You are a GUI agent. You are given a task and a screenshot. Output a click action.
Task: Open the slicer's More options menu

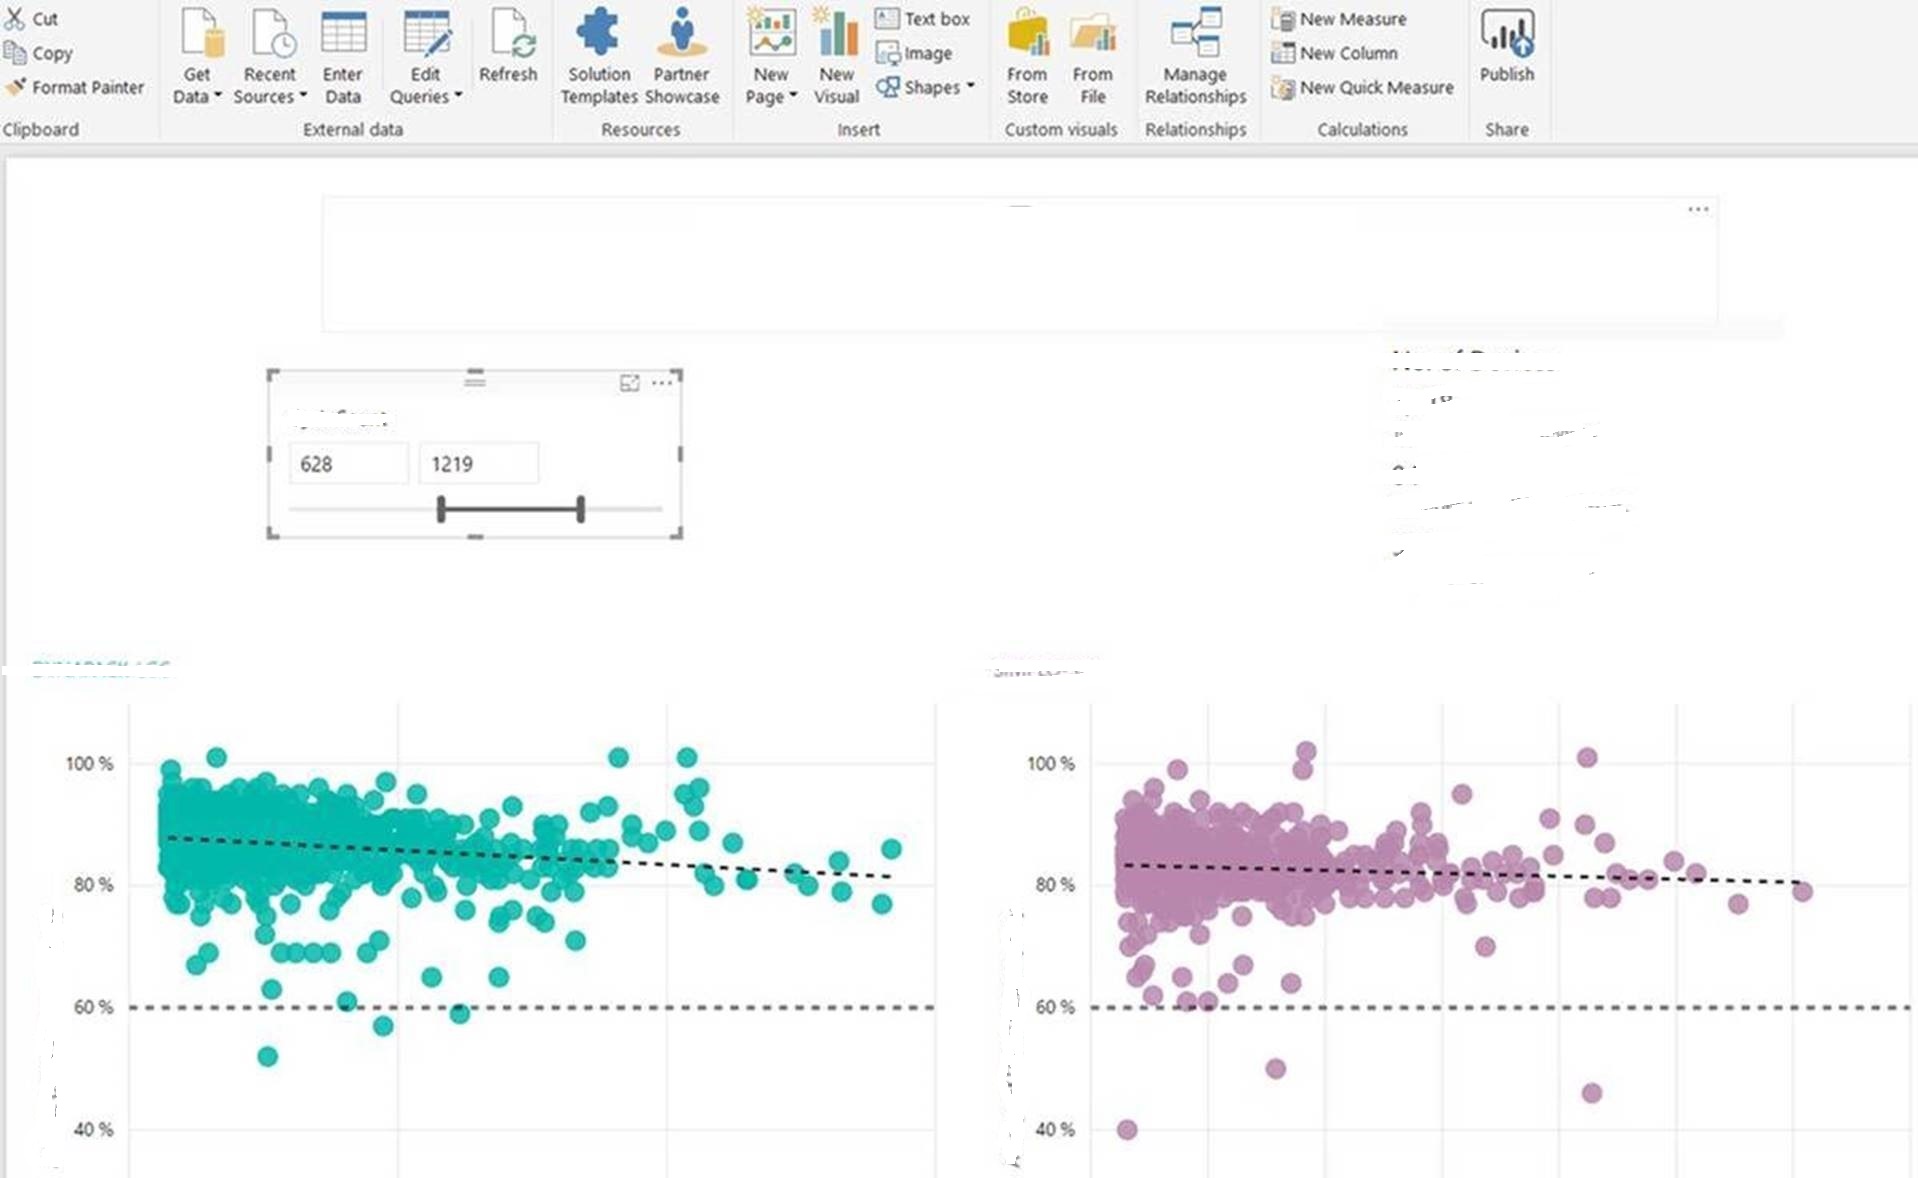[662, 383]
